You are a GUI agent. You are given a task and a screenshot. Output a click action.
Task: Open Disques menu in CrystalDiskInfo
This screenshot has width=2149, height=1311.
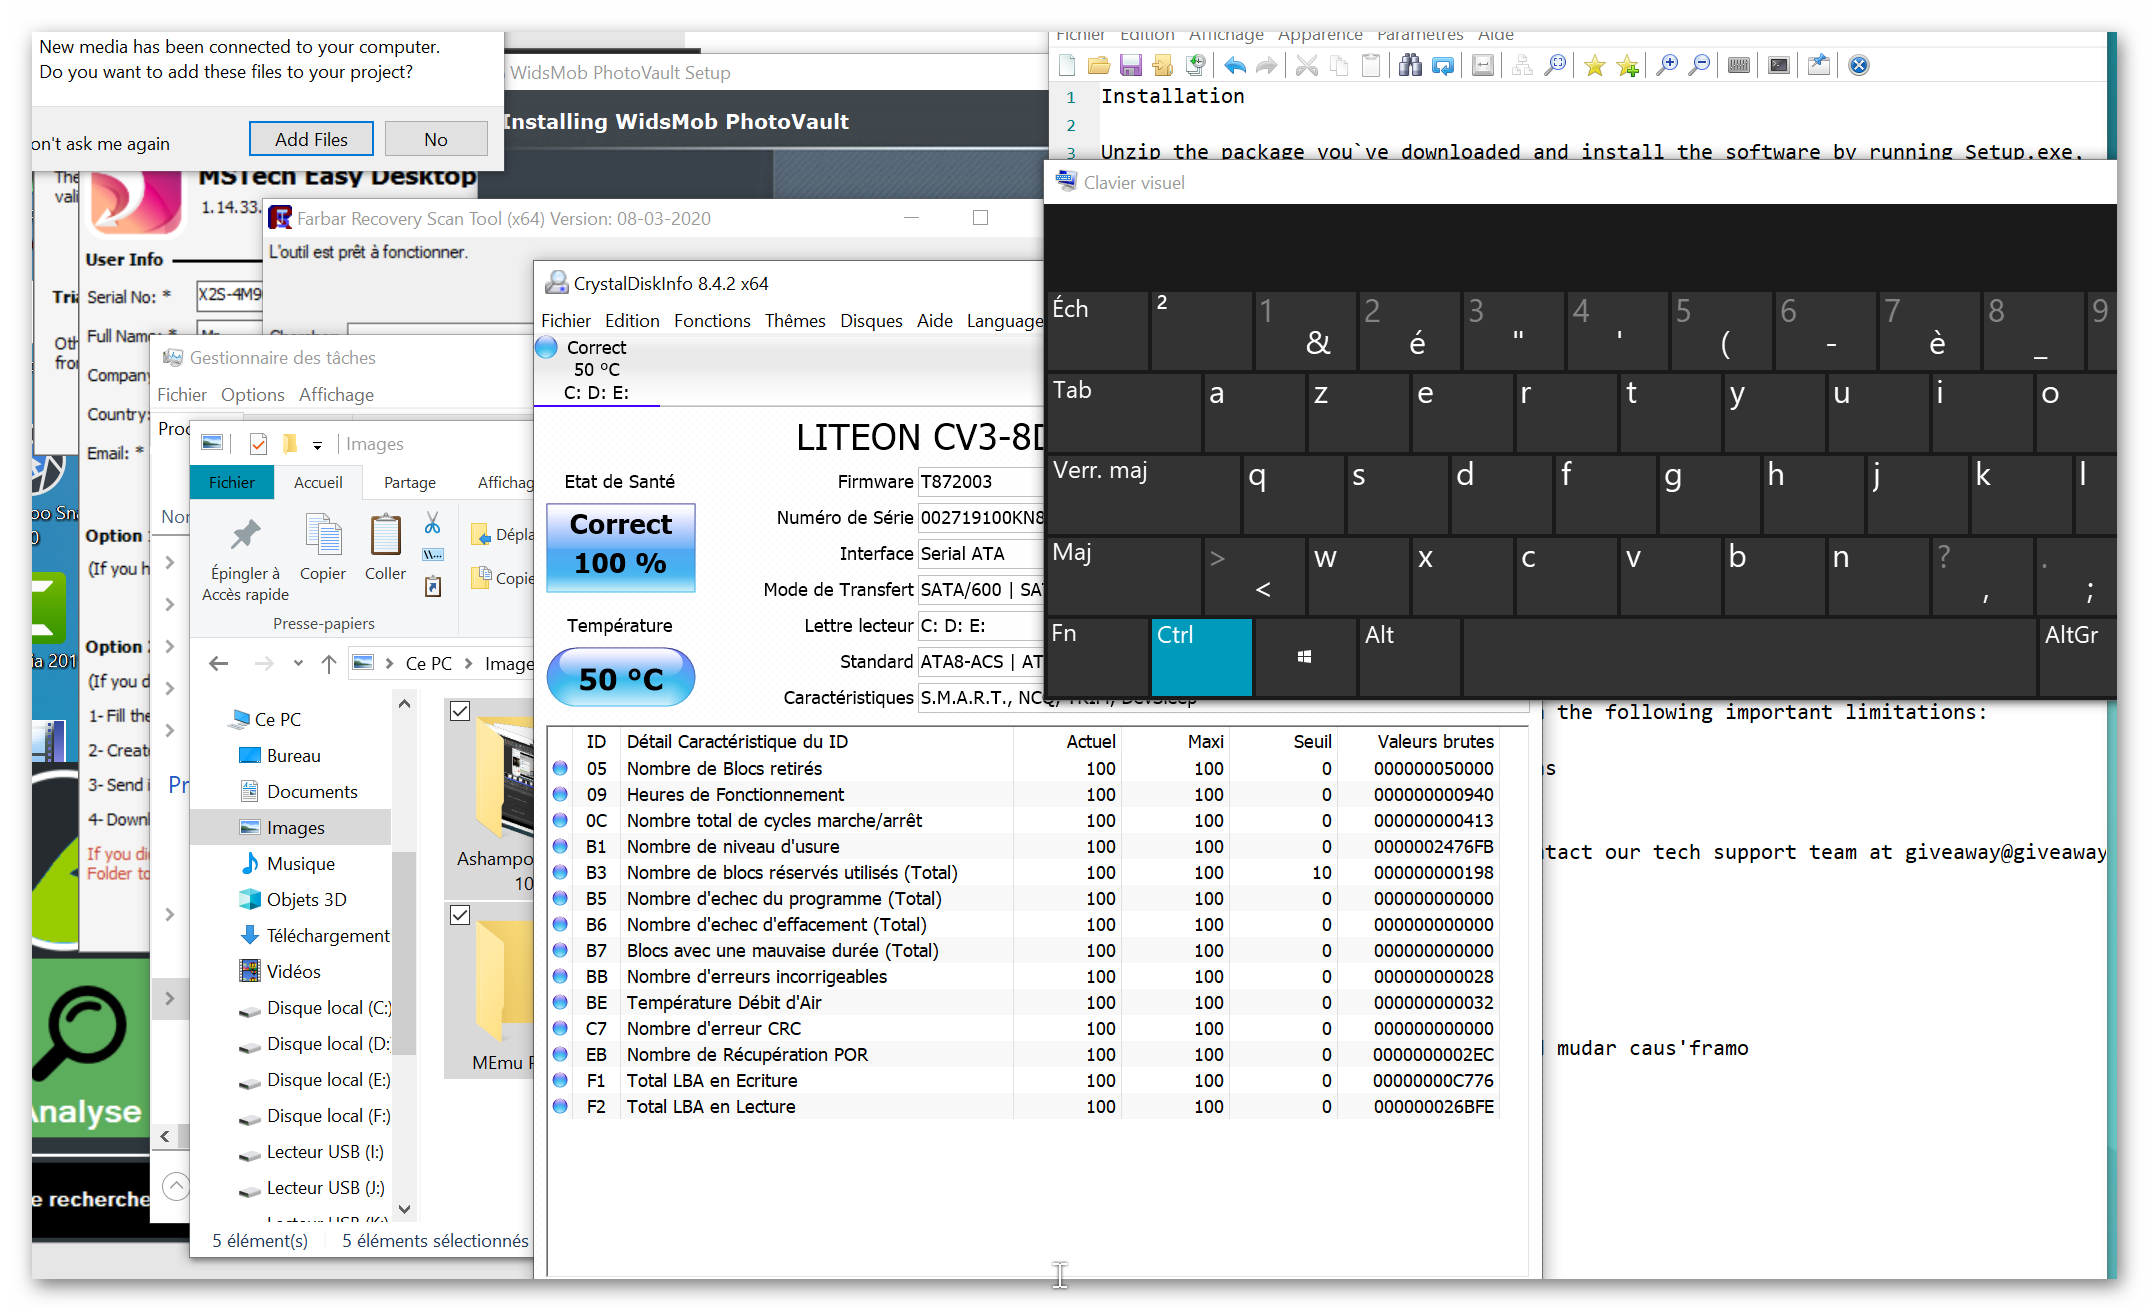871,321
